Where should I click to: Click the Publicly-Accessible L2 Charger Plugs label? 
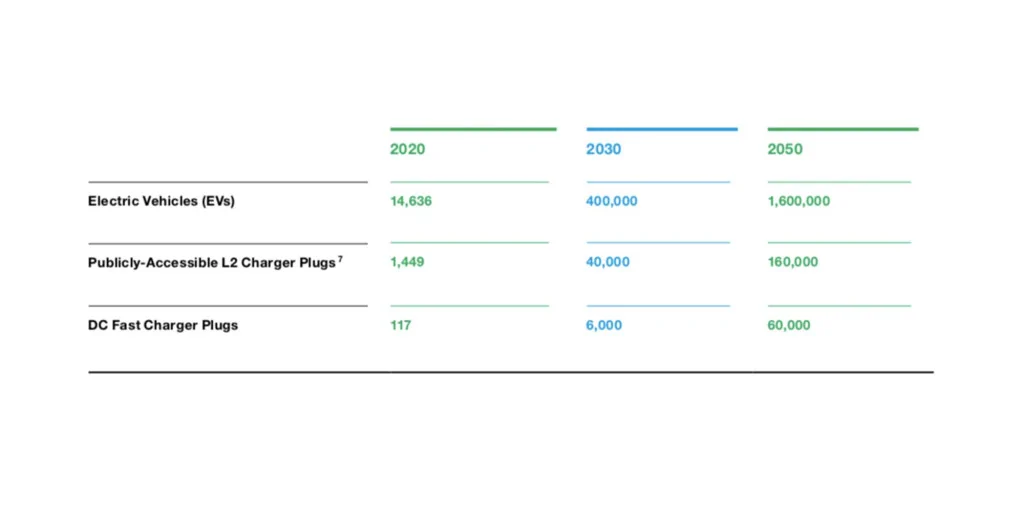click(211, 263)
